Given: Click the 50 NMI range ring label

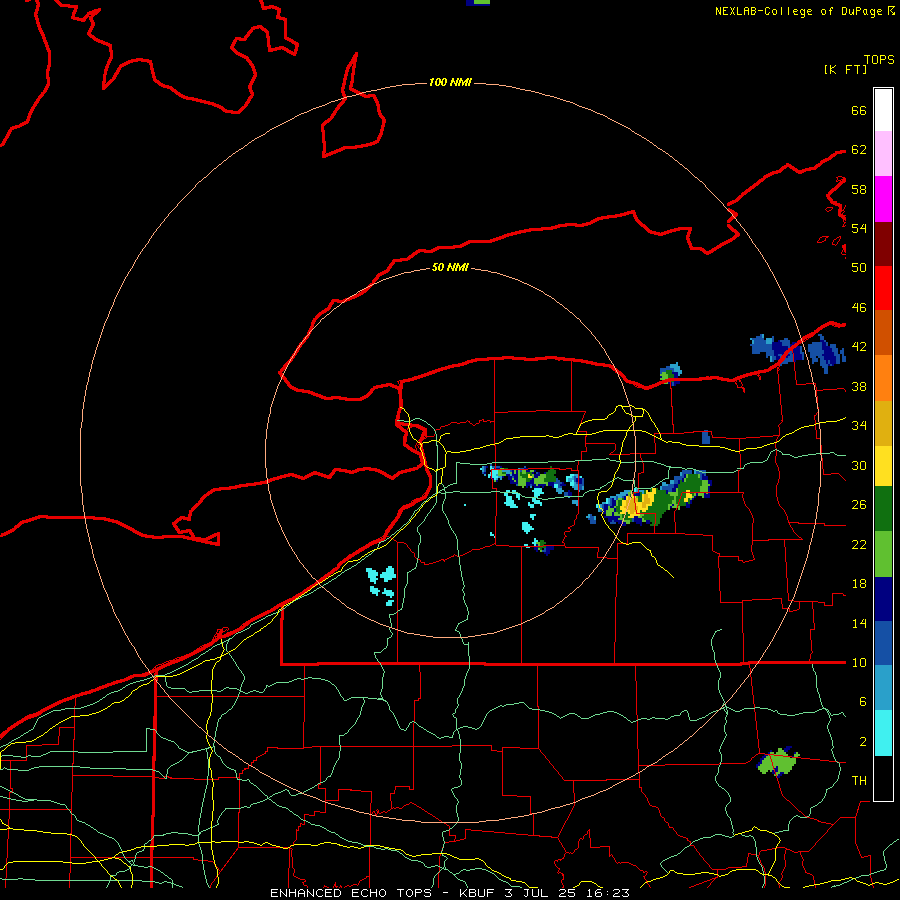Looking at the screenshot, I should pos(450,267).
